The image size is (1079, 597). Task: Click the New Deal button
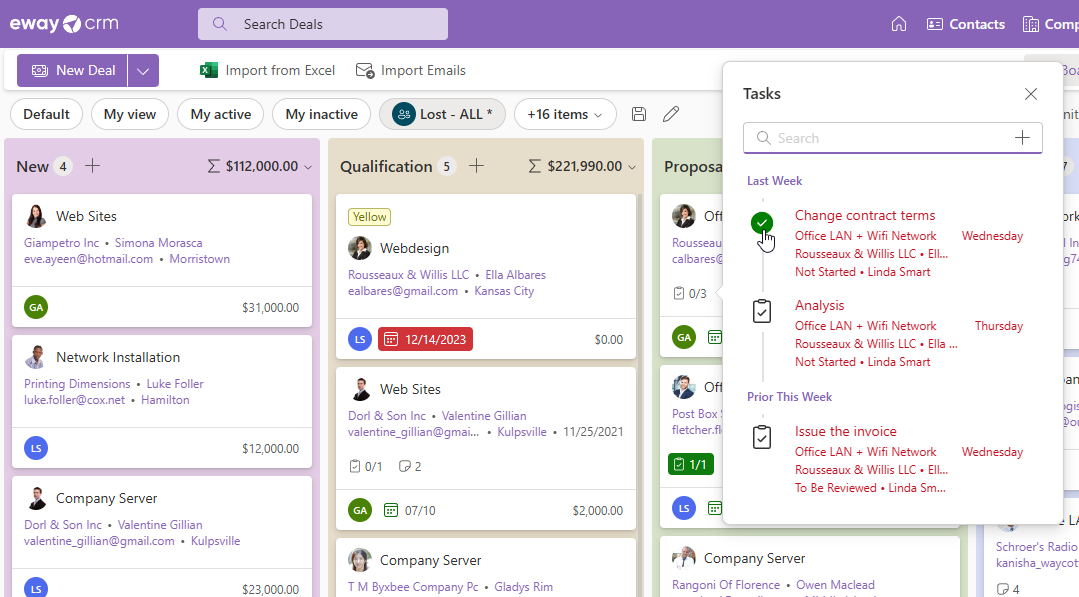click(x=72, y=71)
